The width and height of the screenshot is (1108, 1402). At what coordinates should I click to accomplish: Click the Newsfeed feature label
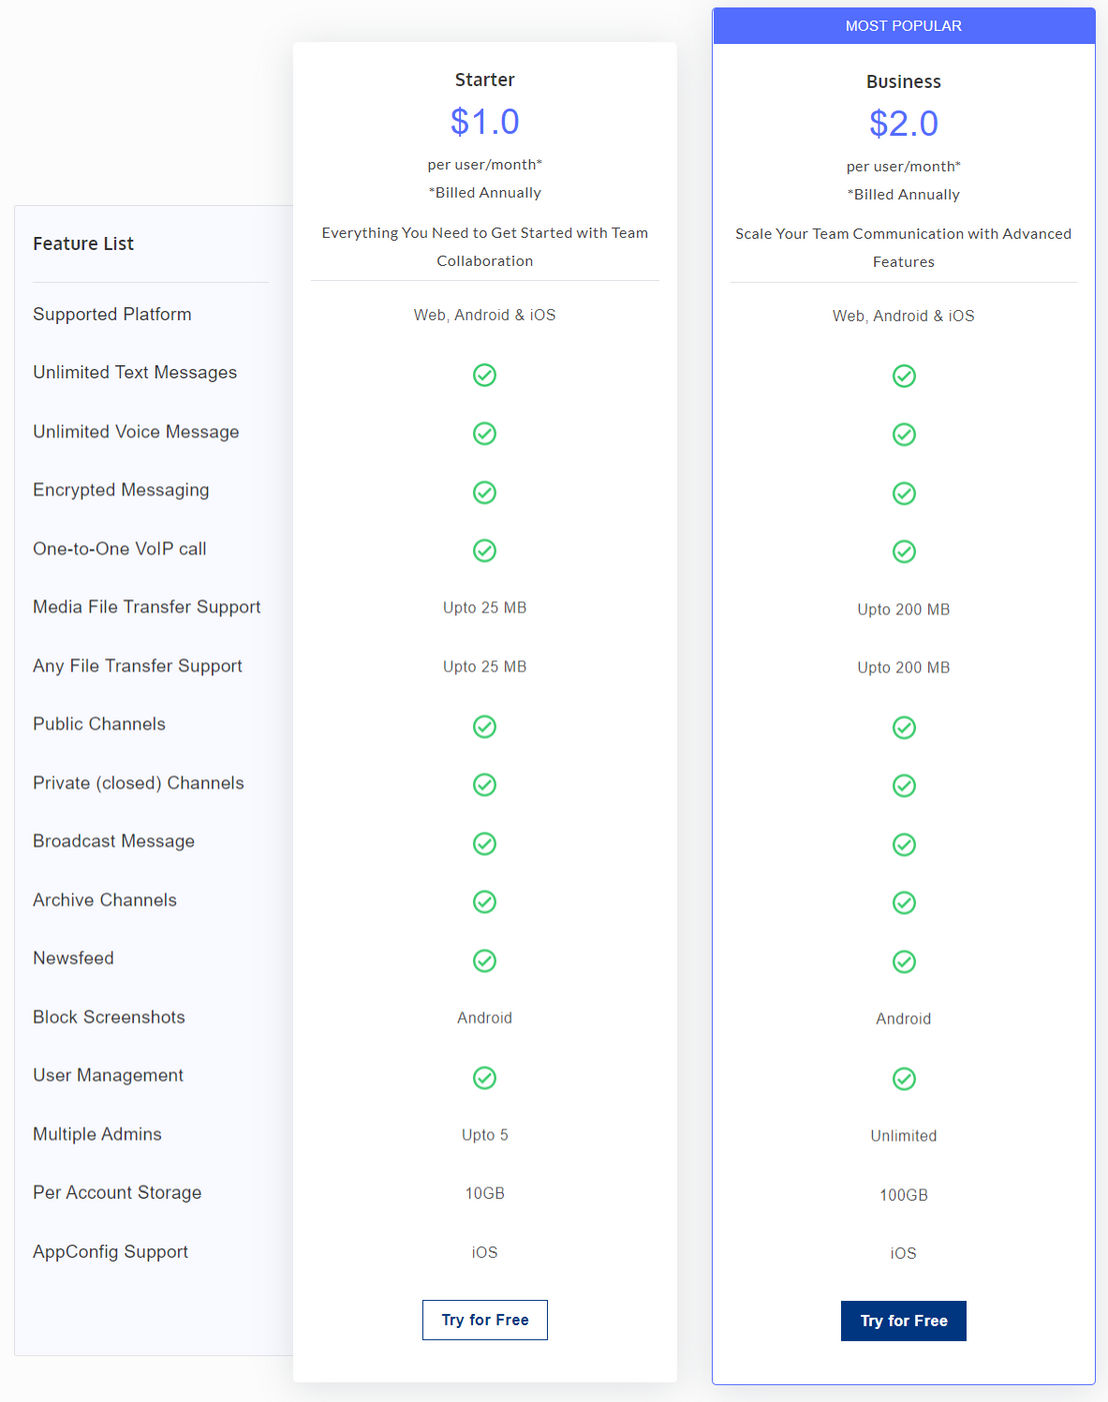pyautogui.click(x=73, y=958)
